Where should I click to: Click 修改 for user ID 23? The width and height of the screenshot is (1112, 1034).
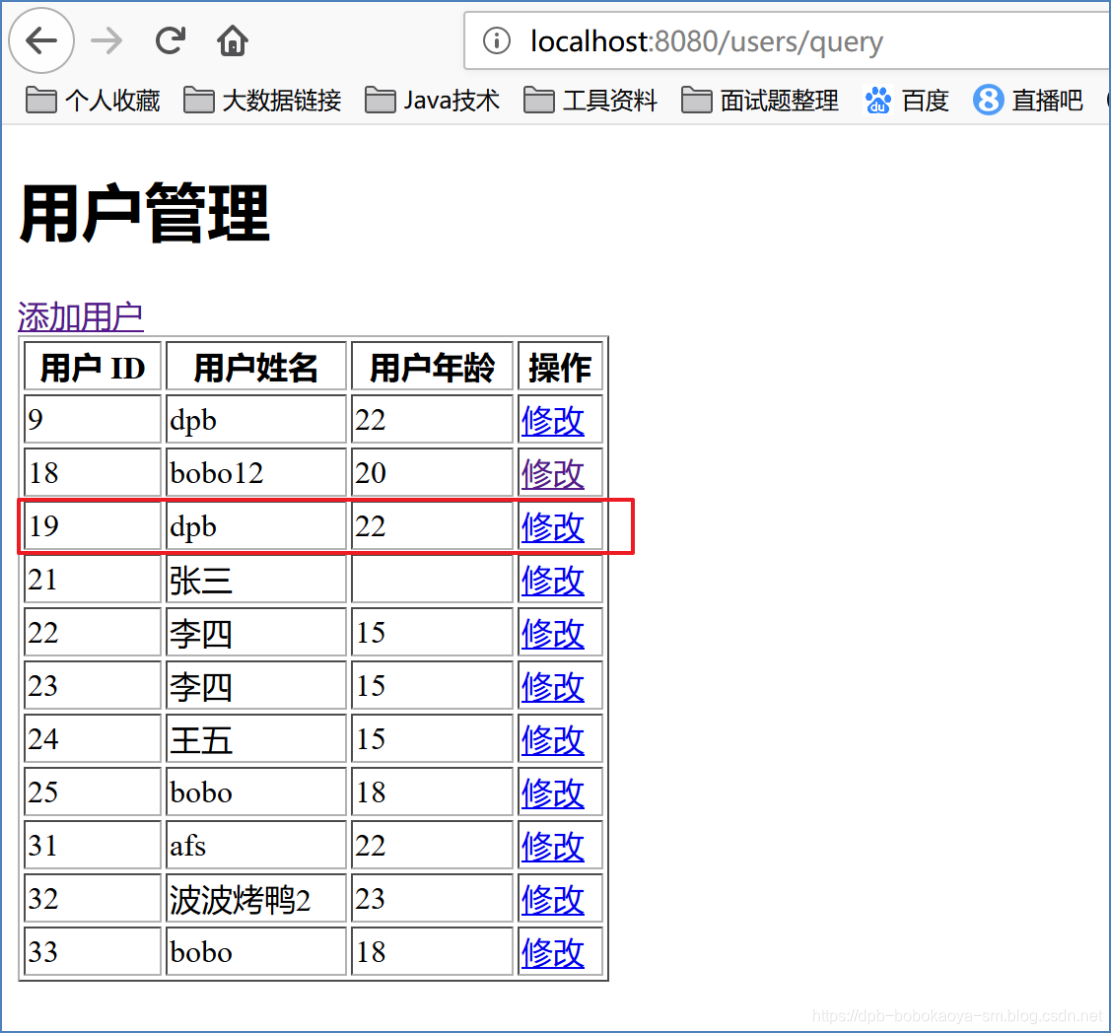552,686
